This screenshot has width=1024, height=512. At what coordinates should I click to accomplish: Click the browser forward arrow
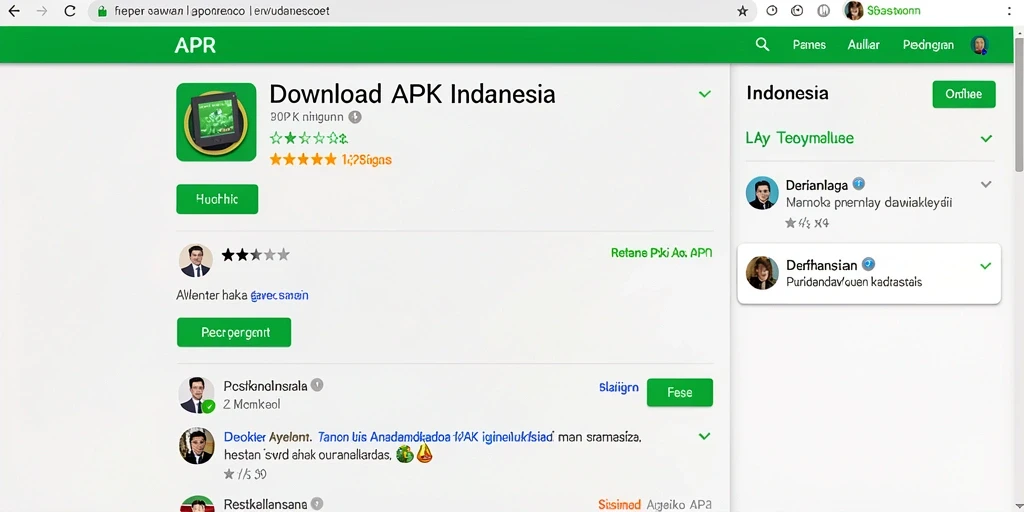coord(42,11)
